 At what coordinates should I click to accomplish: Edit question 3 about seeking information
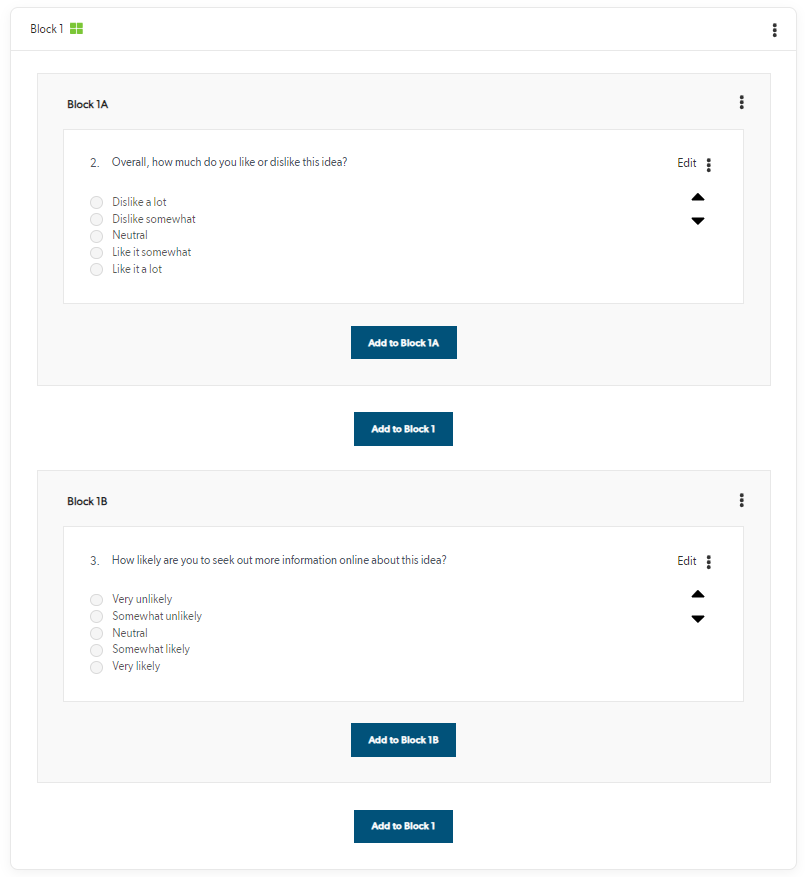686,561
